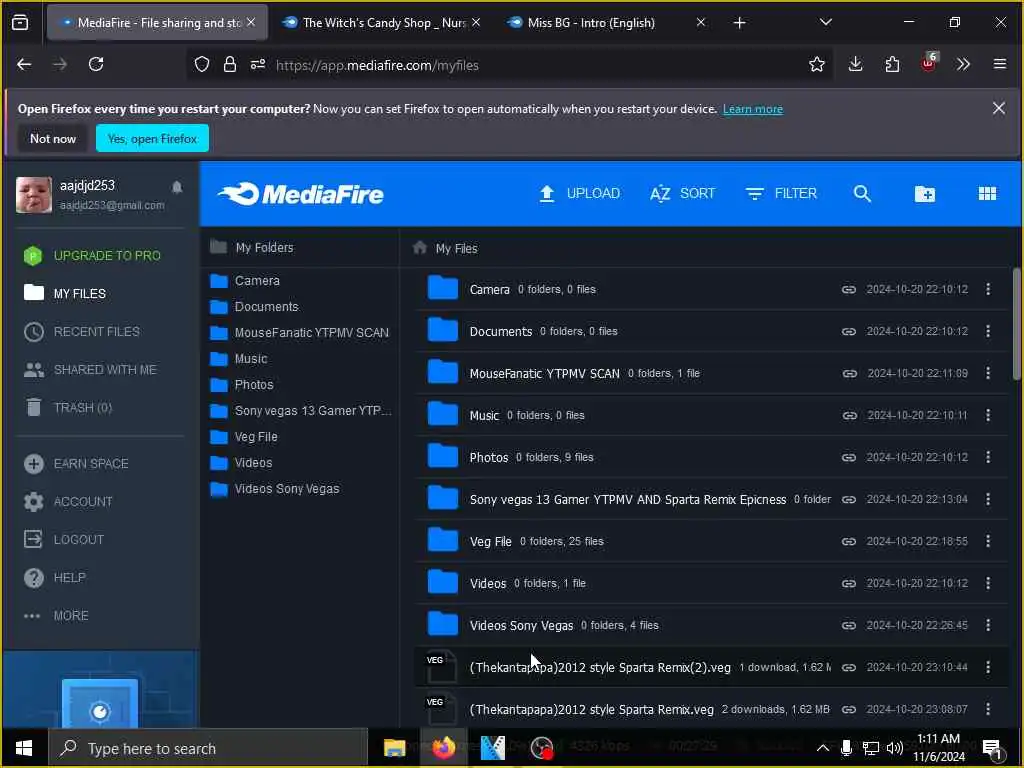
Task: Go back to previous page
Action: [24, 64]
